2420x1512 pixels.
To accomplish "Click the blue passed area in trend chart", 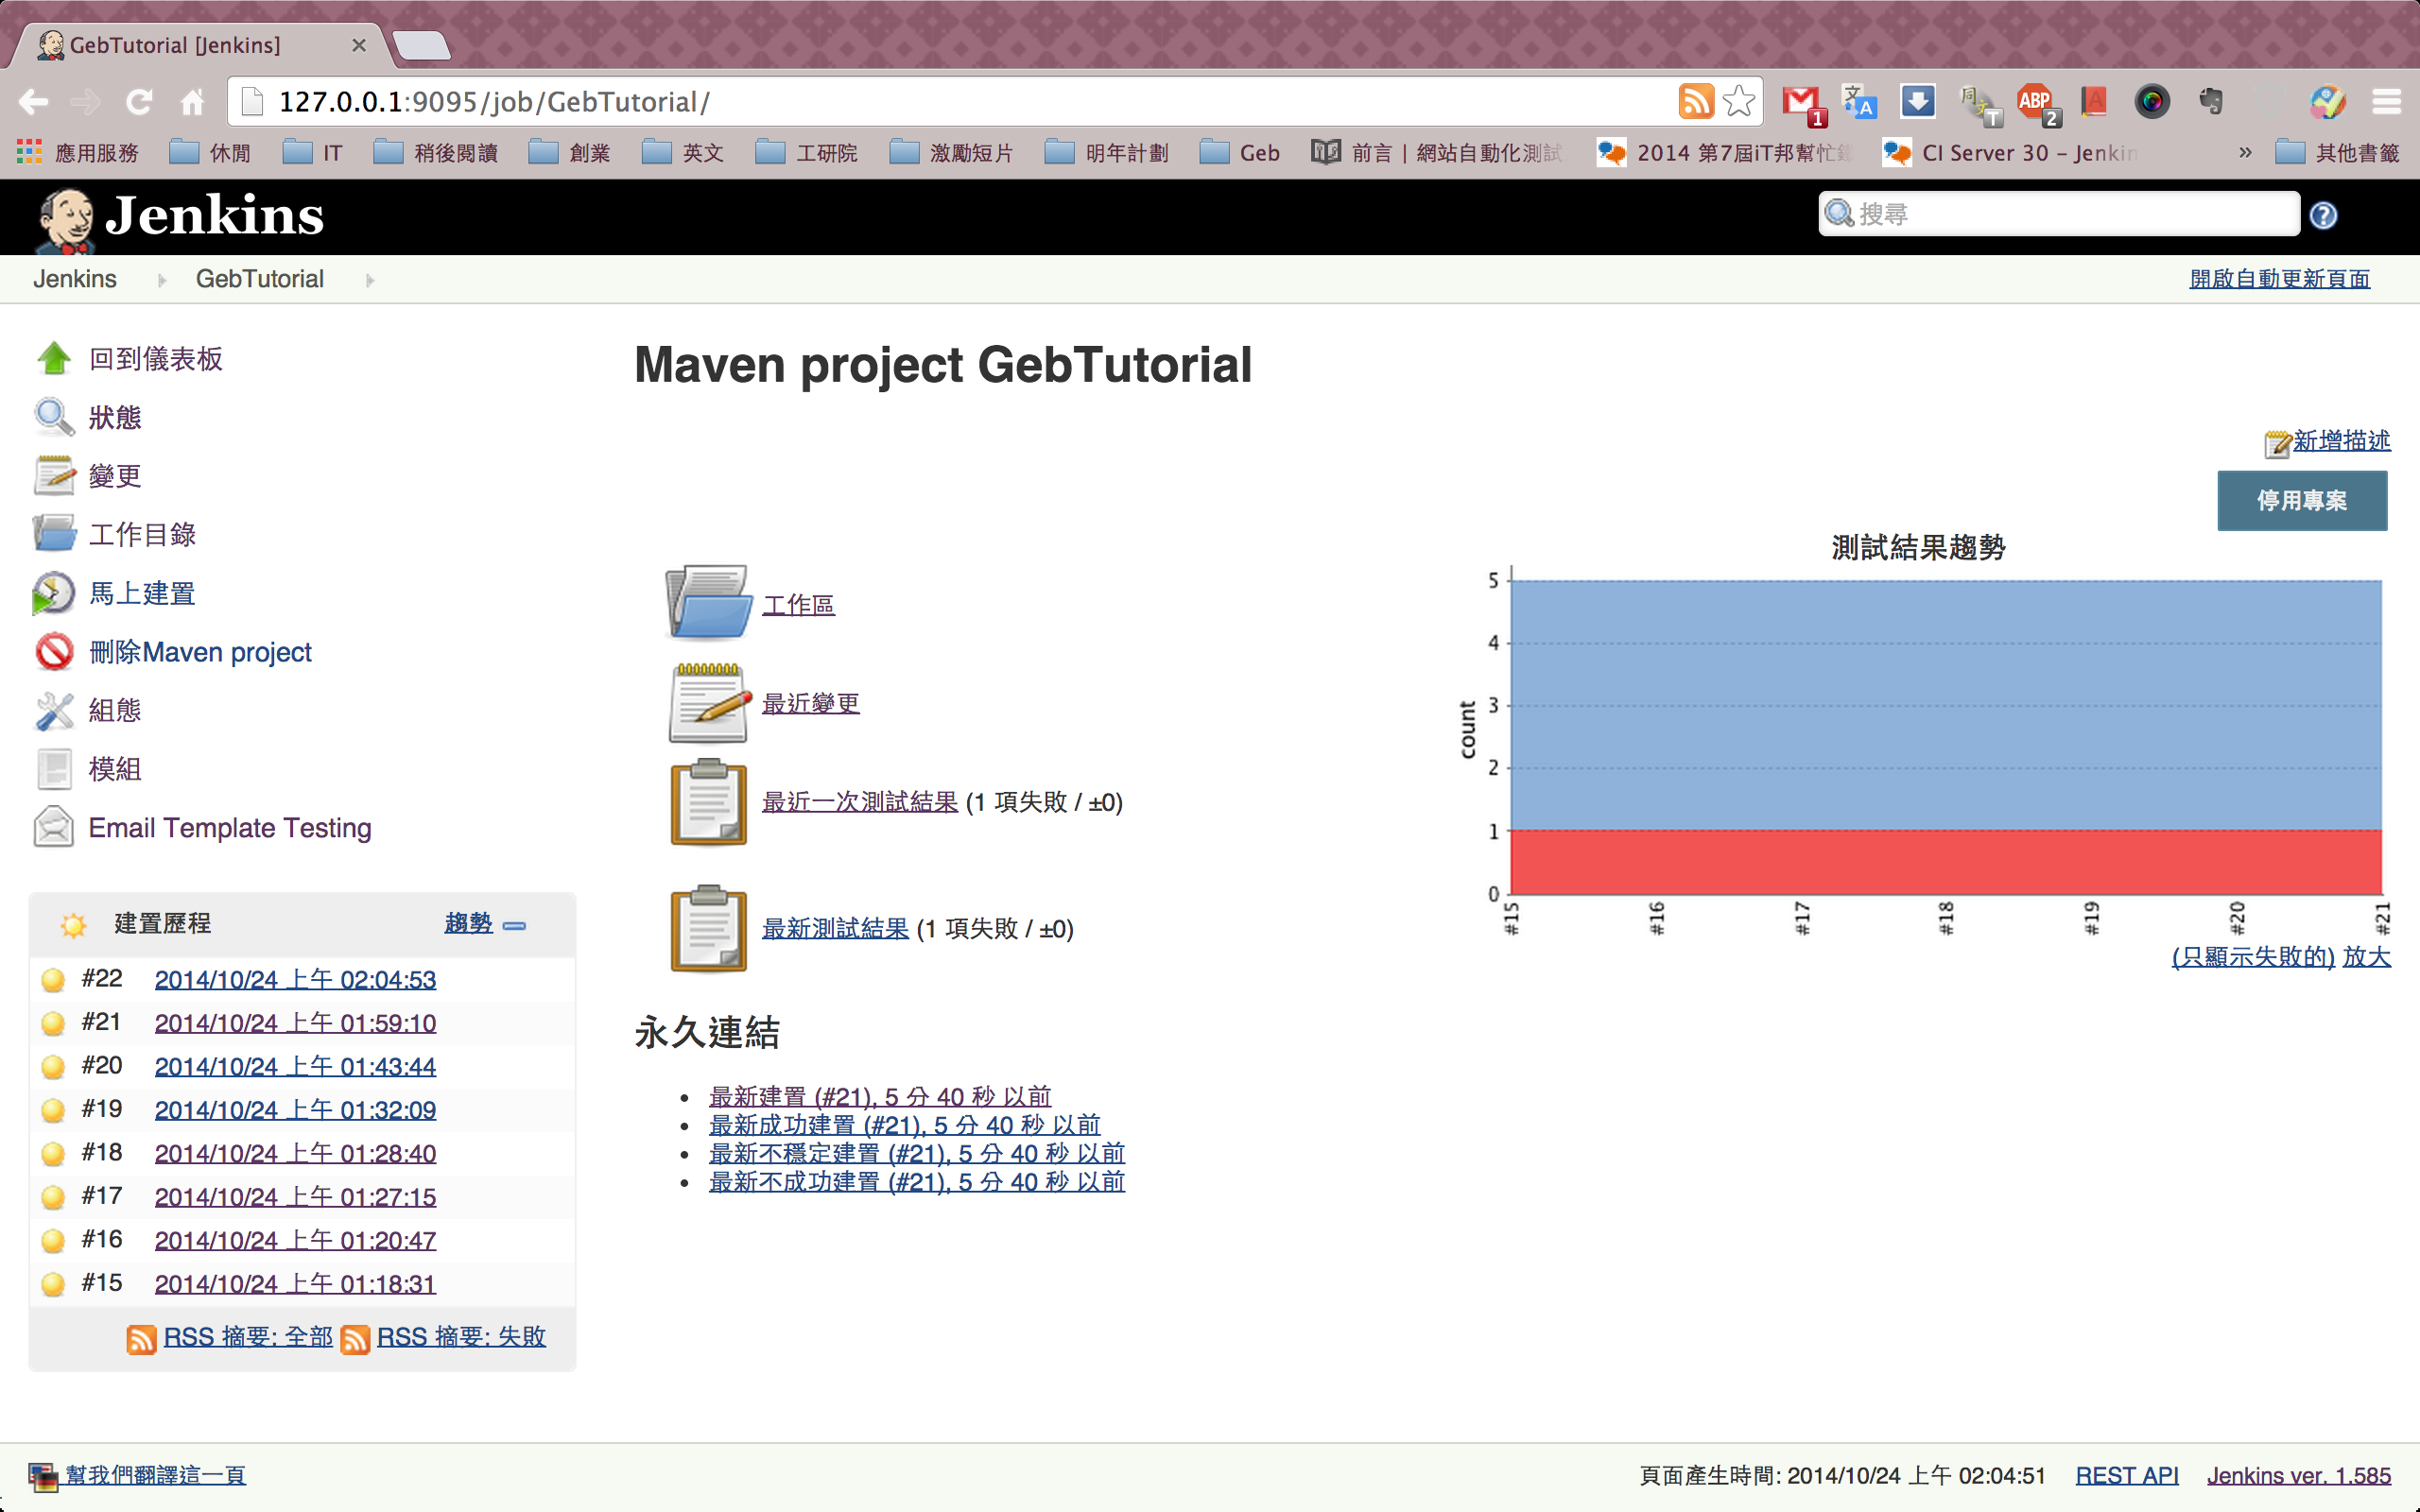I will point(1946,705).
